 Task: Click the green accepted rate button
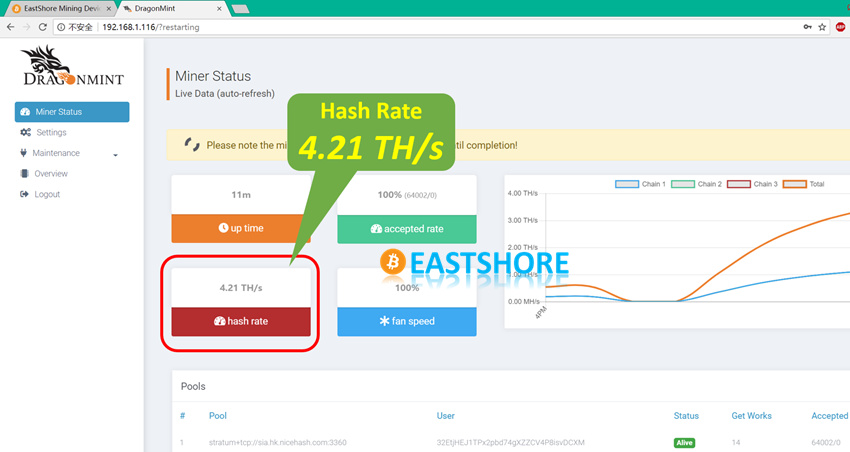point(407,229)
